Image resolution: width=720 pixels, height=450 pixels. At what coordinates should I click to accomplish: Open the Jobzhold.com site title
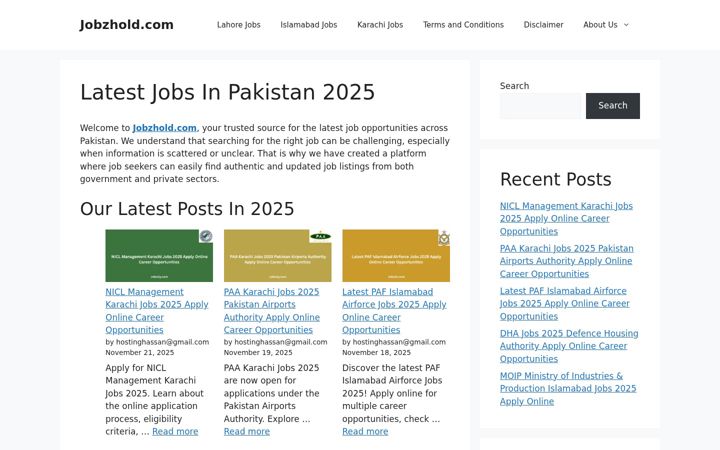coord(126,25)
